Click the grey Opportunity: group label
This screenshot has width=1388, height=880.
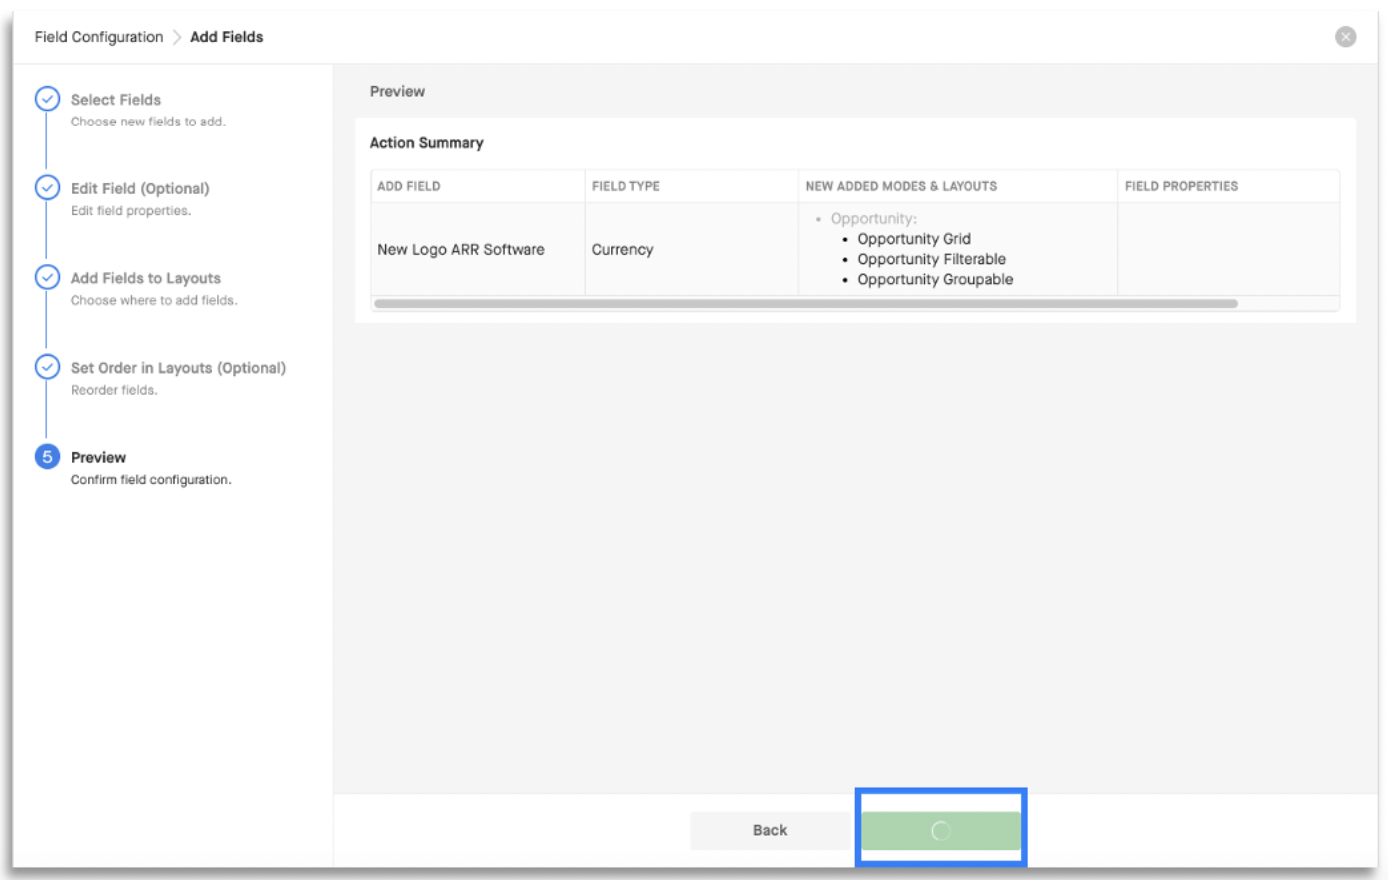coord(873,218)
